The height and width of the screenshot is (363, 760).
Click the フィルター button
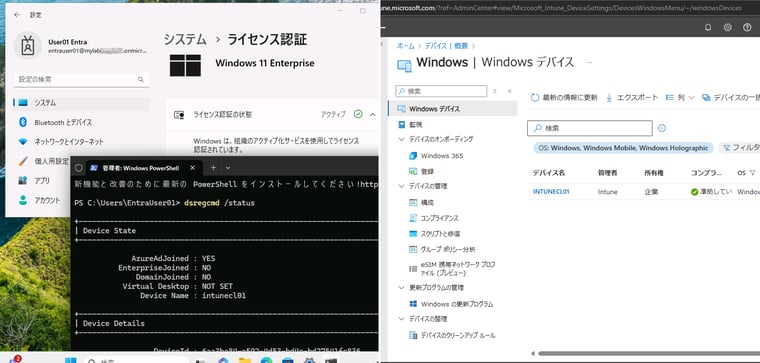[740, 148]
